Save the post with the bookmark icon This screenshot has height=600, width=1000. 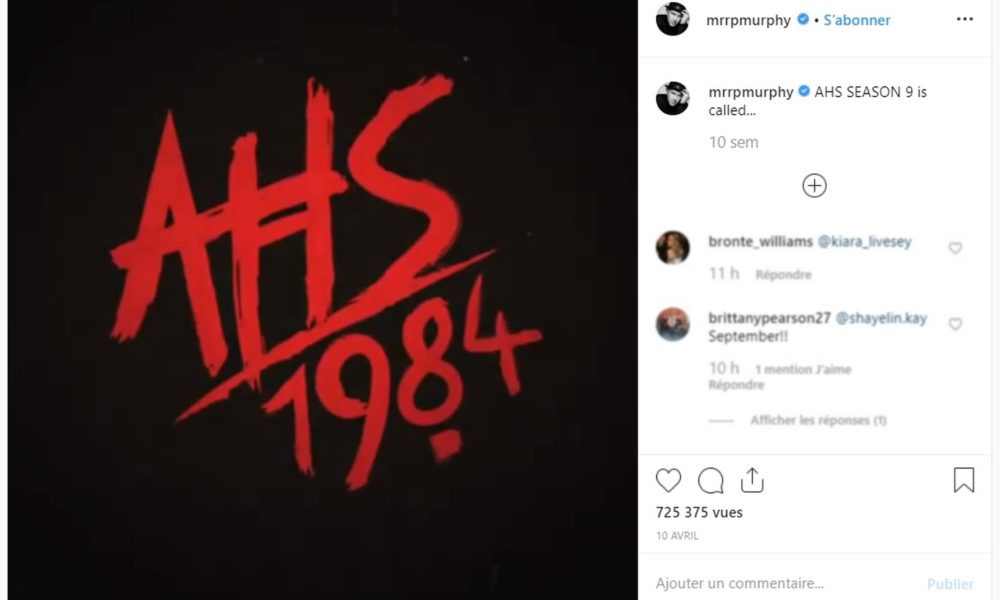pyautogui.click(x=964, y=480)
